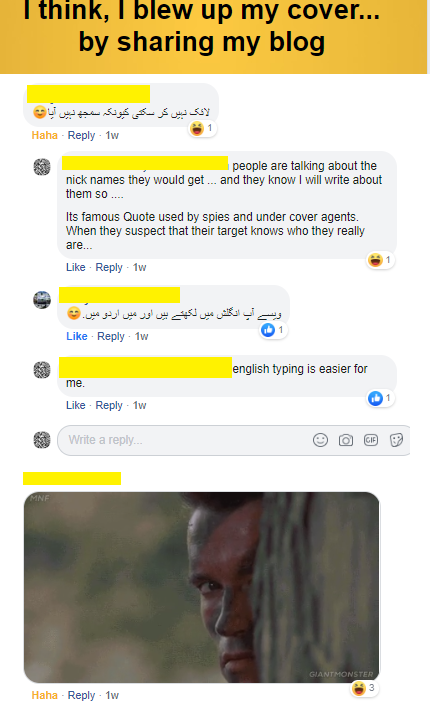430x706 pixels.
Task: Open sticker picker in reply box
Action: click(396, 440)
